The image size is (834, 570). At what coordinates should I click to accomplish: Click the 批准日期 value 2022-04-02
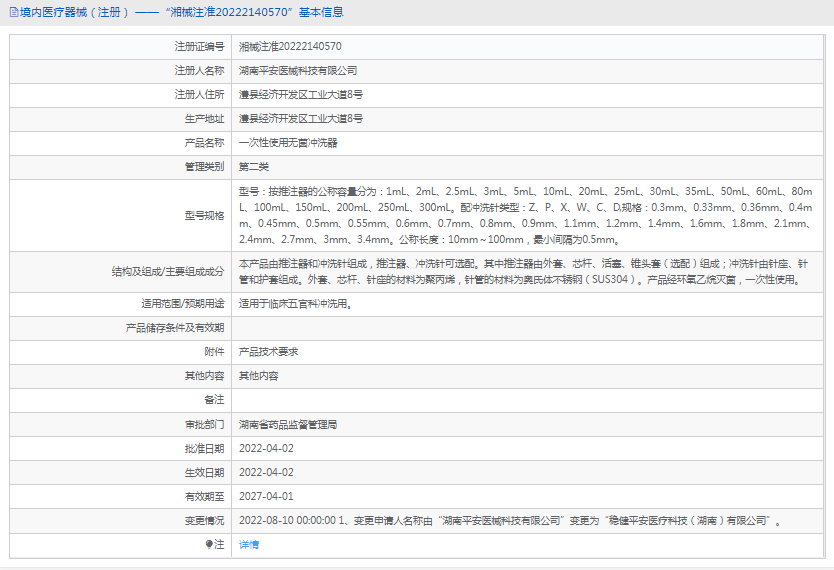tap(266, 448)
